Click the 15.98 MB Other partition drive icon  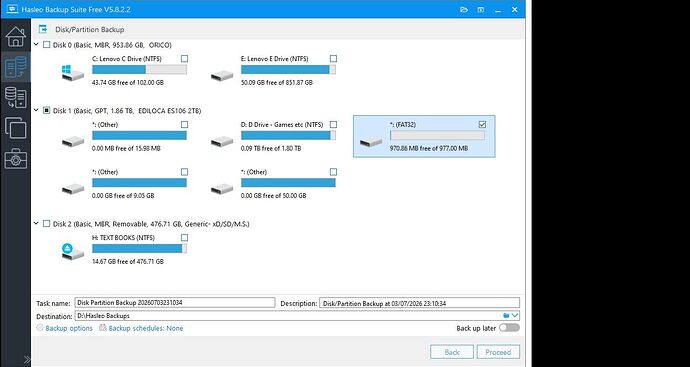73,141
